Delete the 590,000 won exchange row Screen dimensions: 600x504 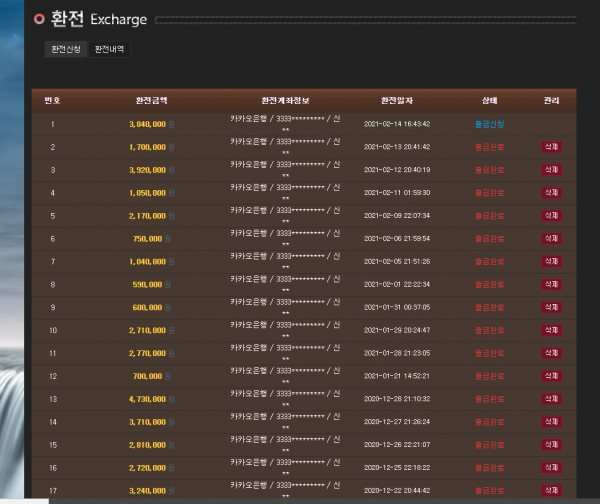[551, 285]
